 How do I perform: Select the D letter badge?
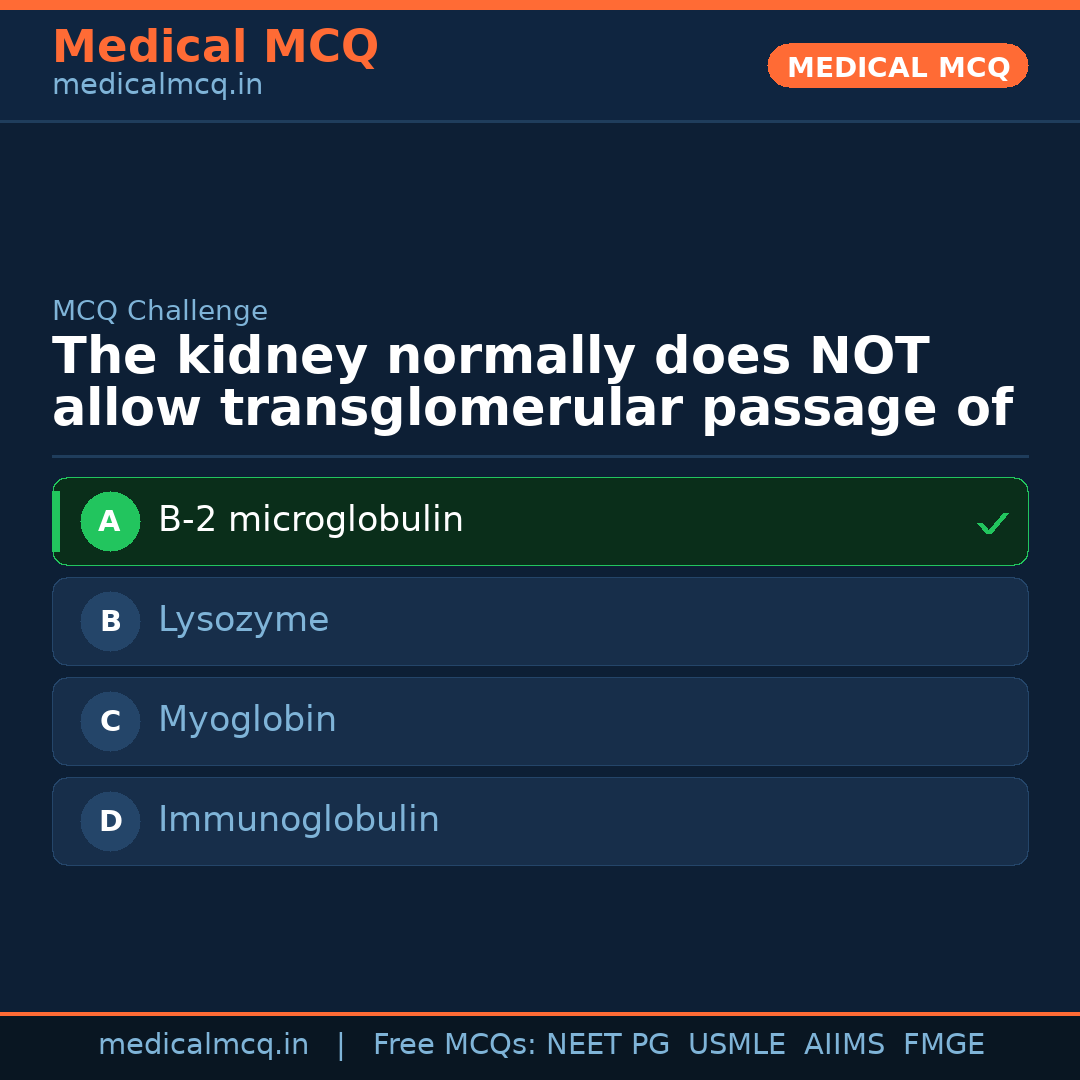(x=110, y=822)
